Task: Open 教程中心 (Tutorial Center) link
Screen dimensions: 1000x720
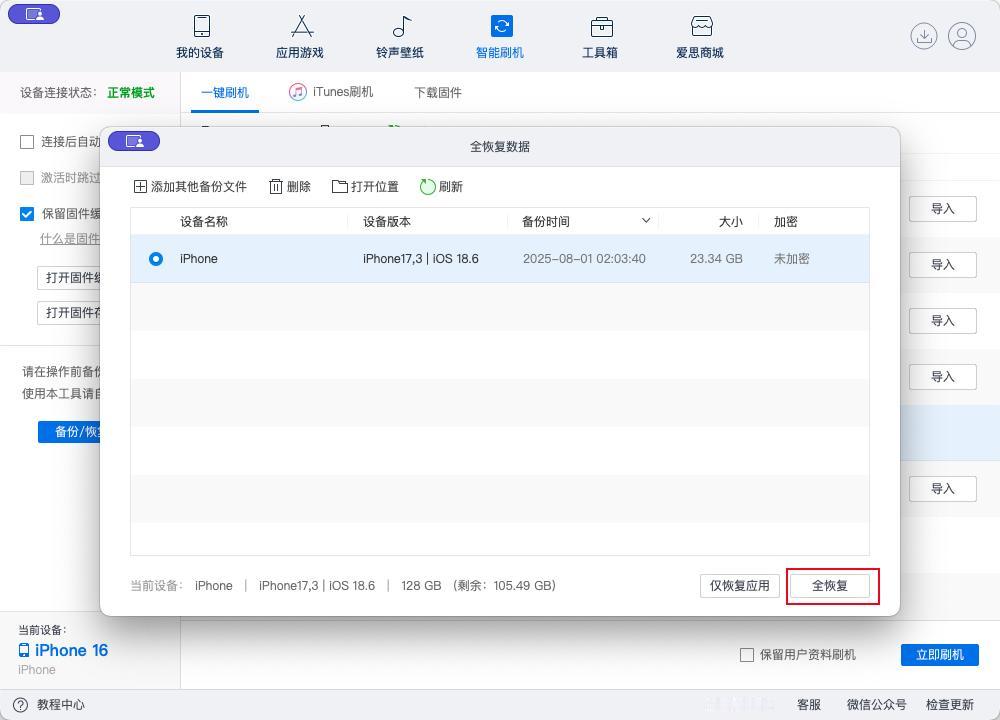Action: [x=61, y=705]
